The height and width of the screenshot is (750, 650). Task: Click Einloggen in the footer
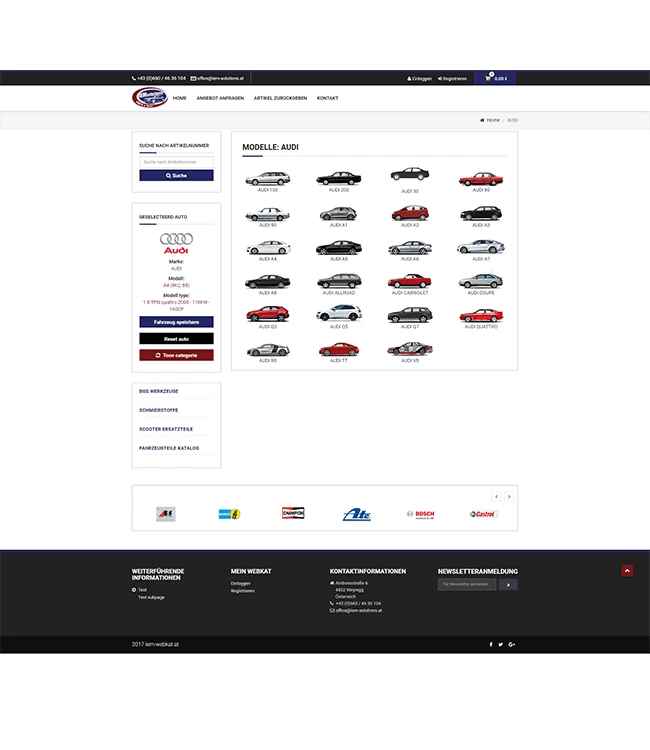[241, 584]
